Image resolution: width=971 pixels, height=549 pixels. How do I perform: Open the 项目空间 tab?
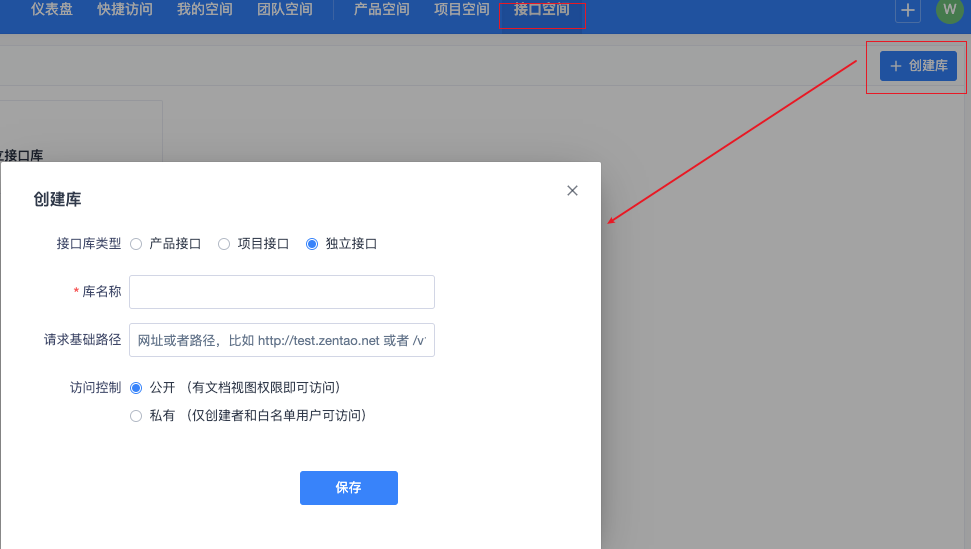(x=462, y=9)
